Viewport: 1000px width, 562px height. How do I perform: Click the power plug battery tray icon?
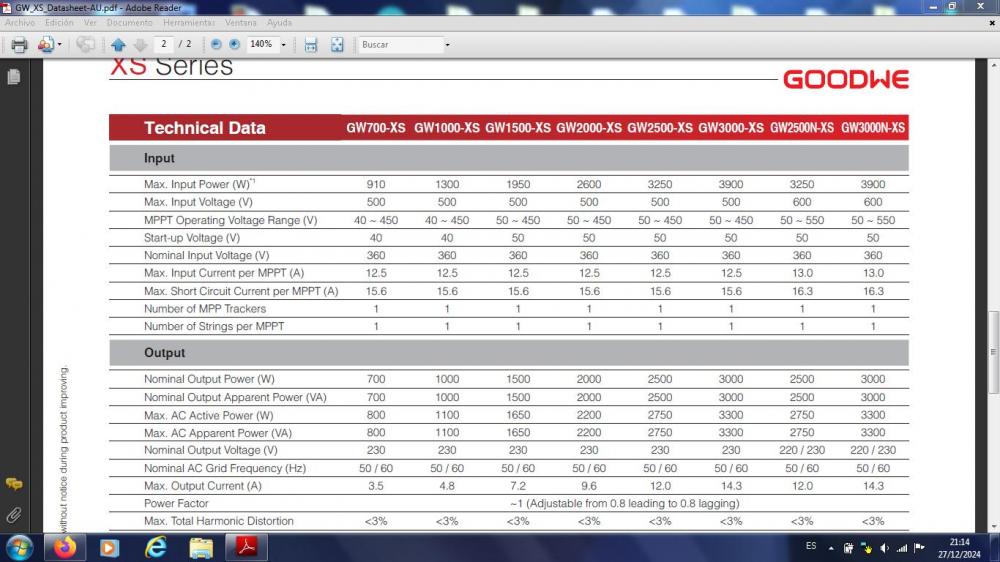(x=848, y=548)
